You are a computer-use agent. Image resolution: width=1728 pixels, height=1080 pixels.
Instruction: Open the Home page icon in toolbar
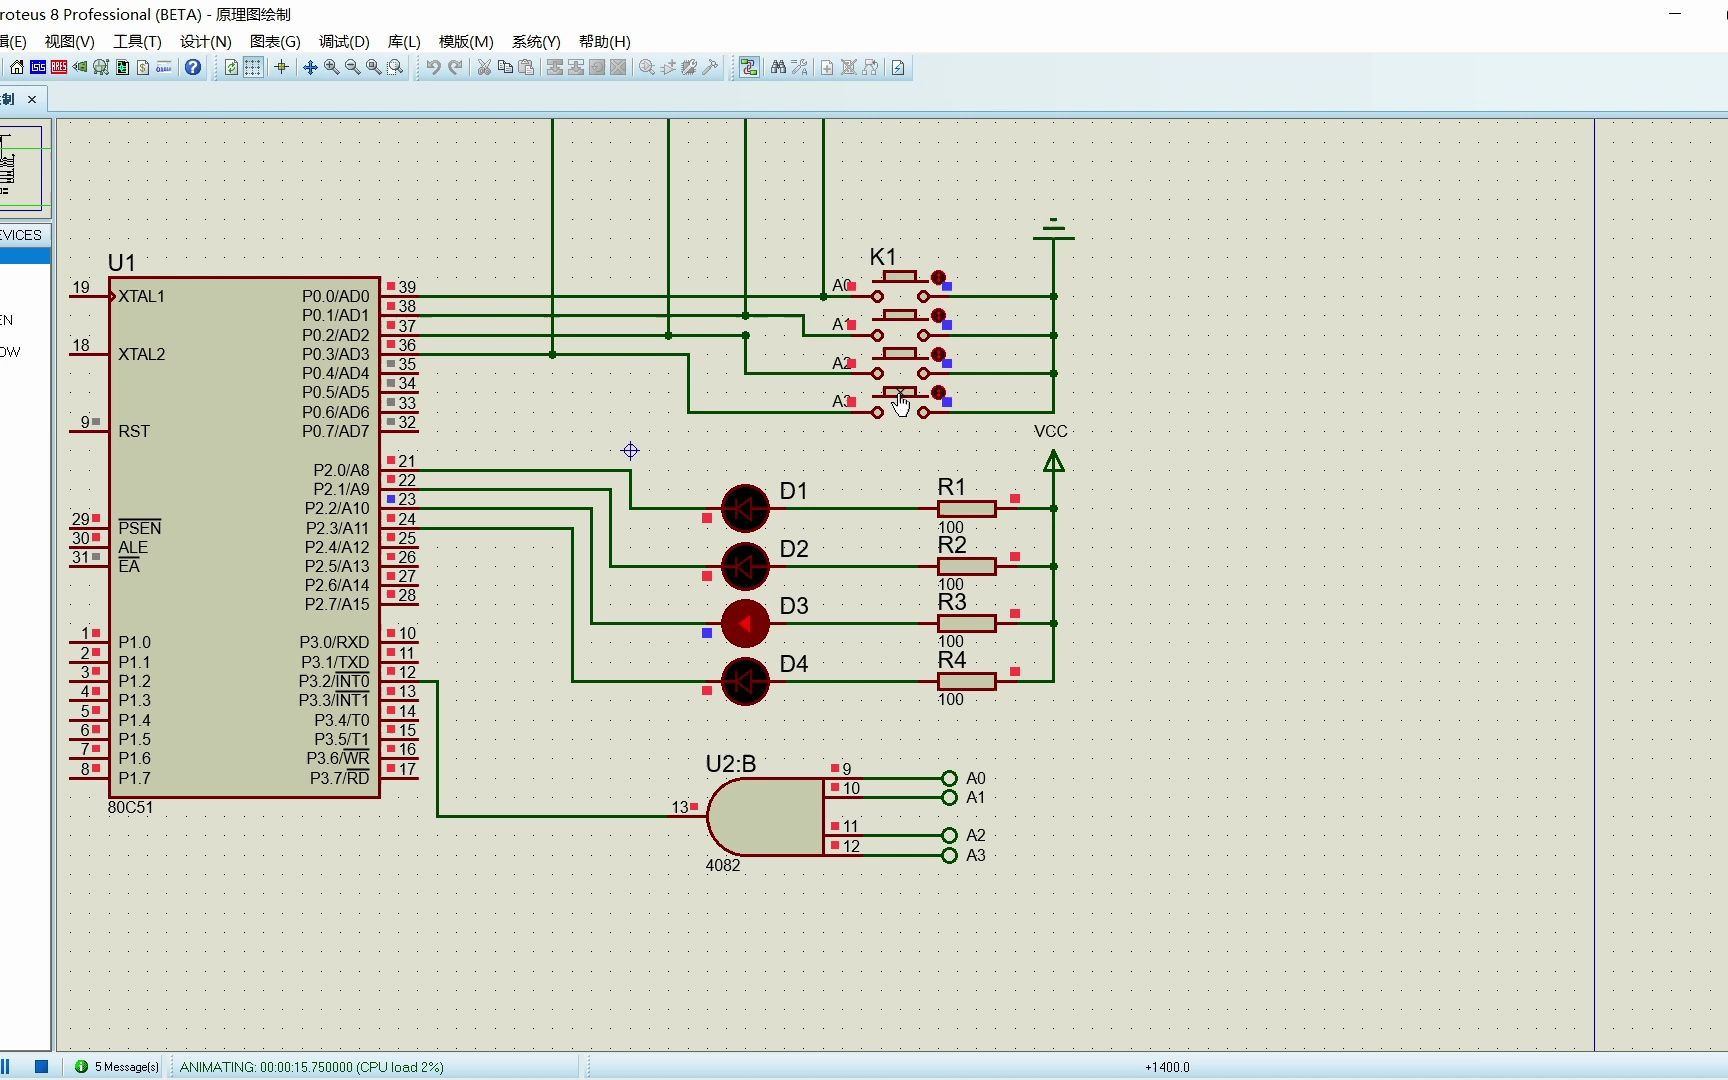[17, 67]
